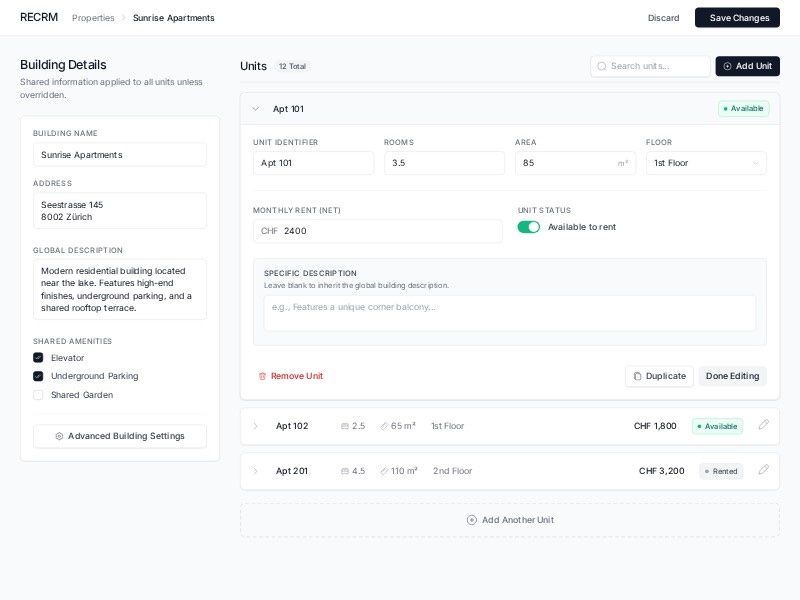Click the search magnifier icon in the units search
The width and height of the screenshot is (800, 600).
(602, 66)
